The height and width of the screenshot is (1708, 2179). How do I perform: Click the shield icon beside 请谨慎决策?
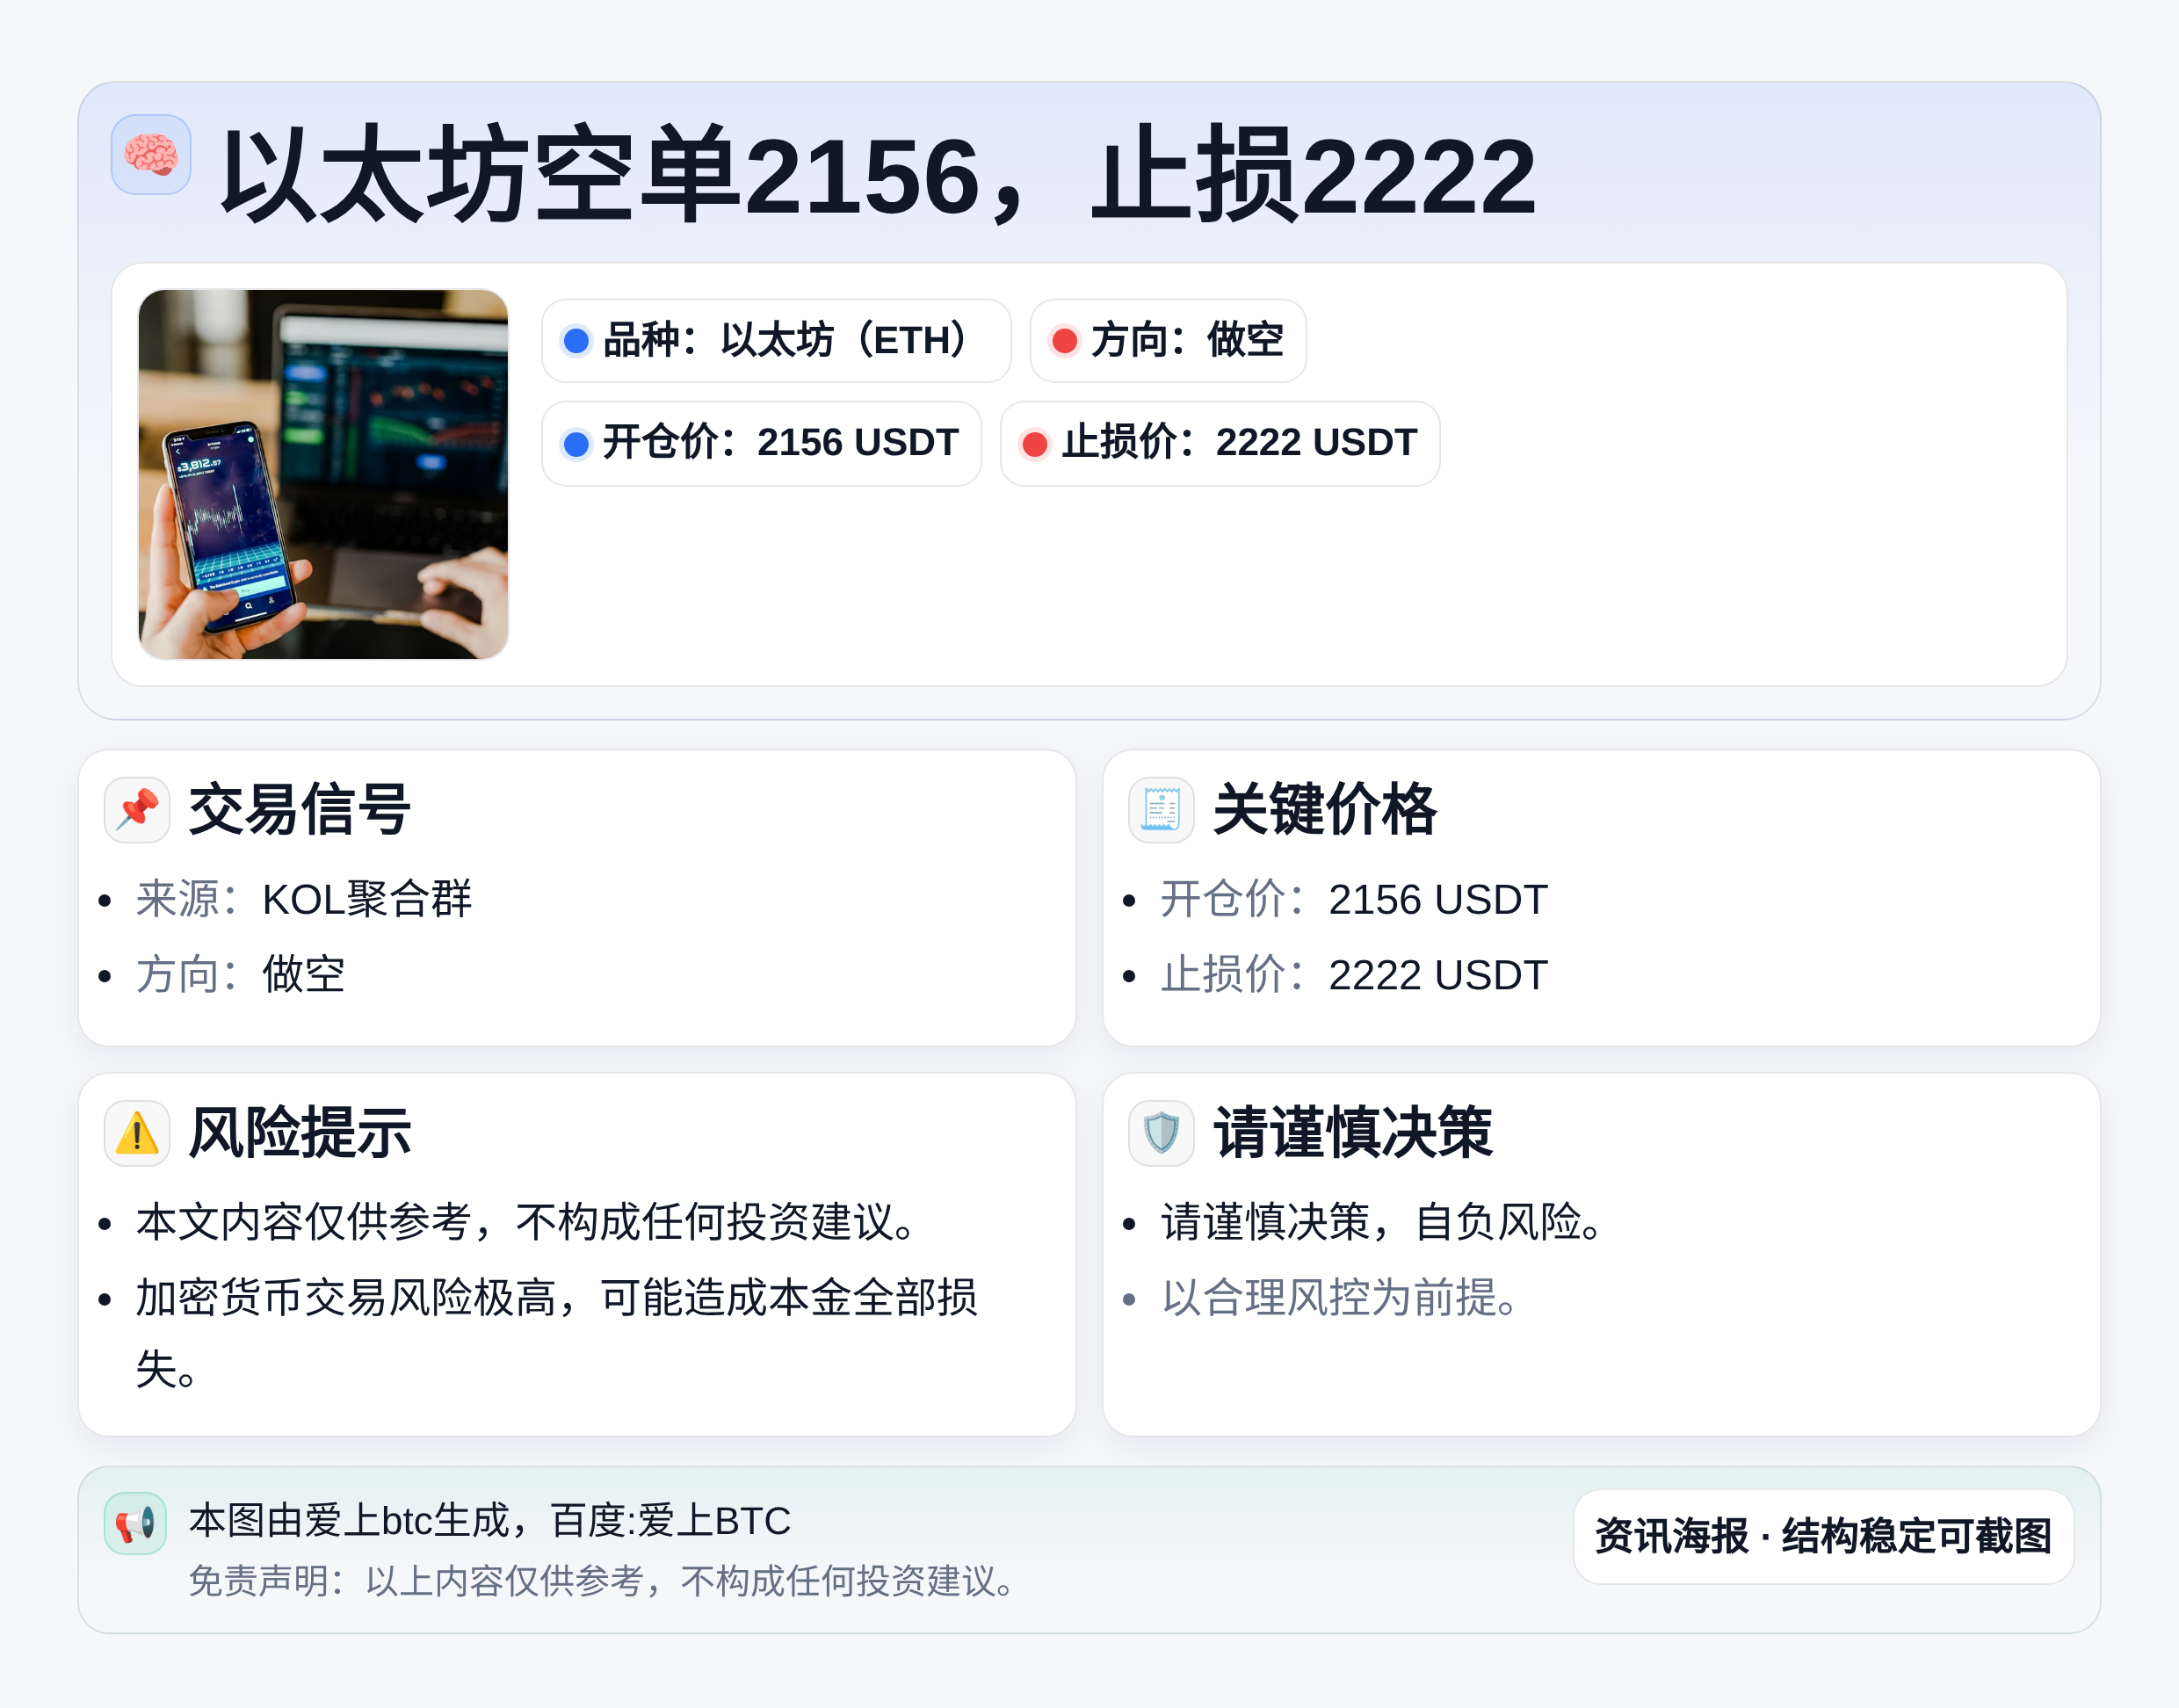click(1161, 1133)
